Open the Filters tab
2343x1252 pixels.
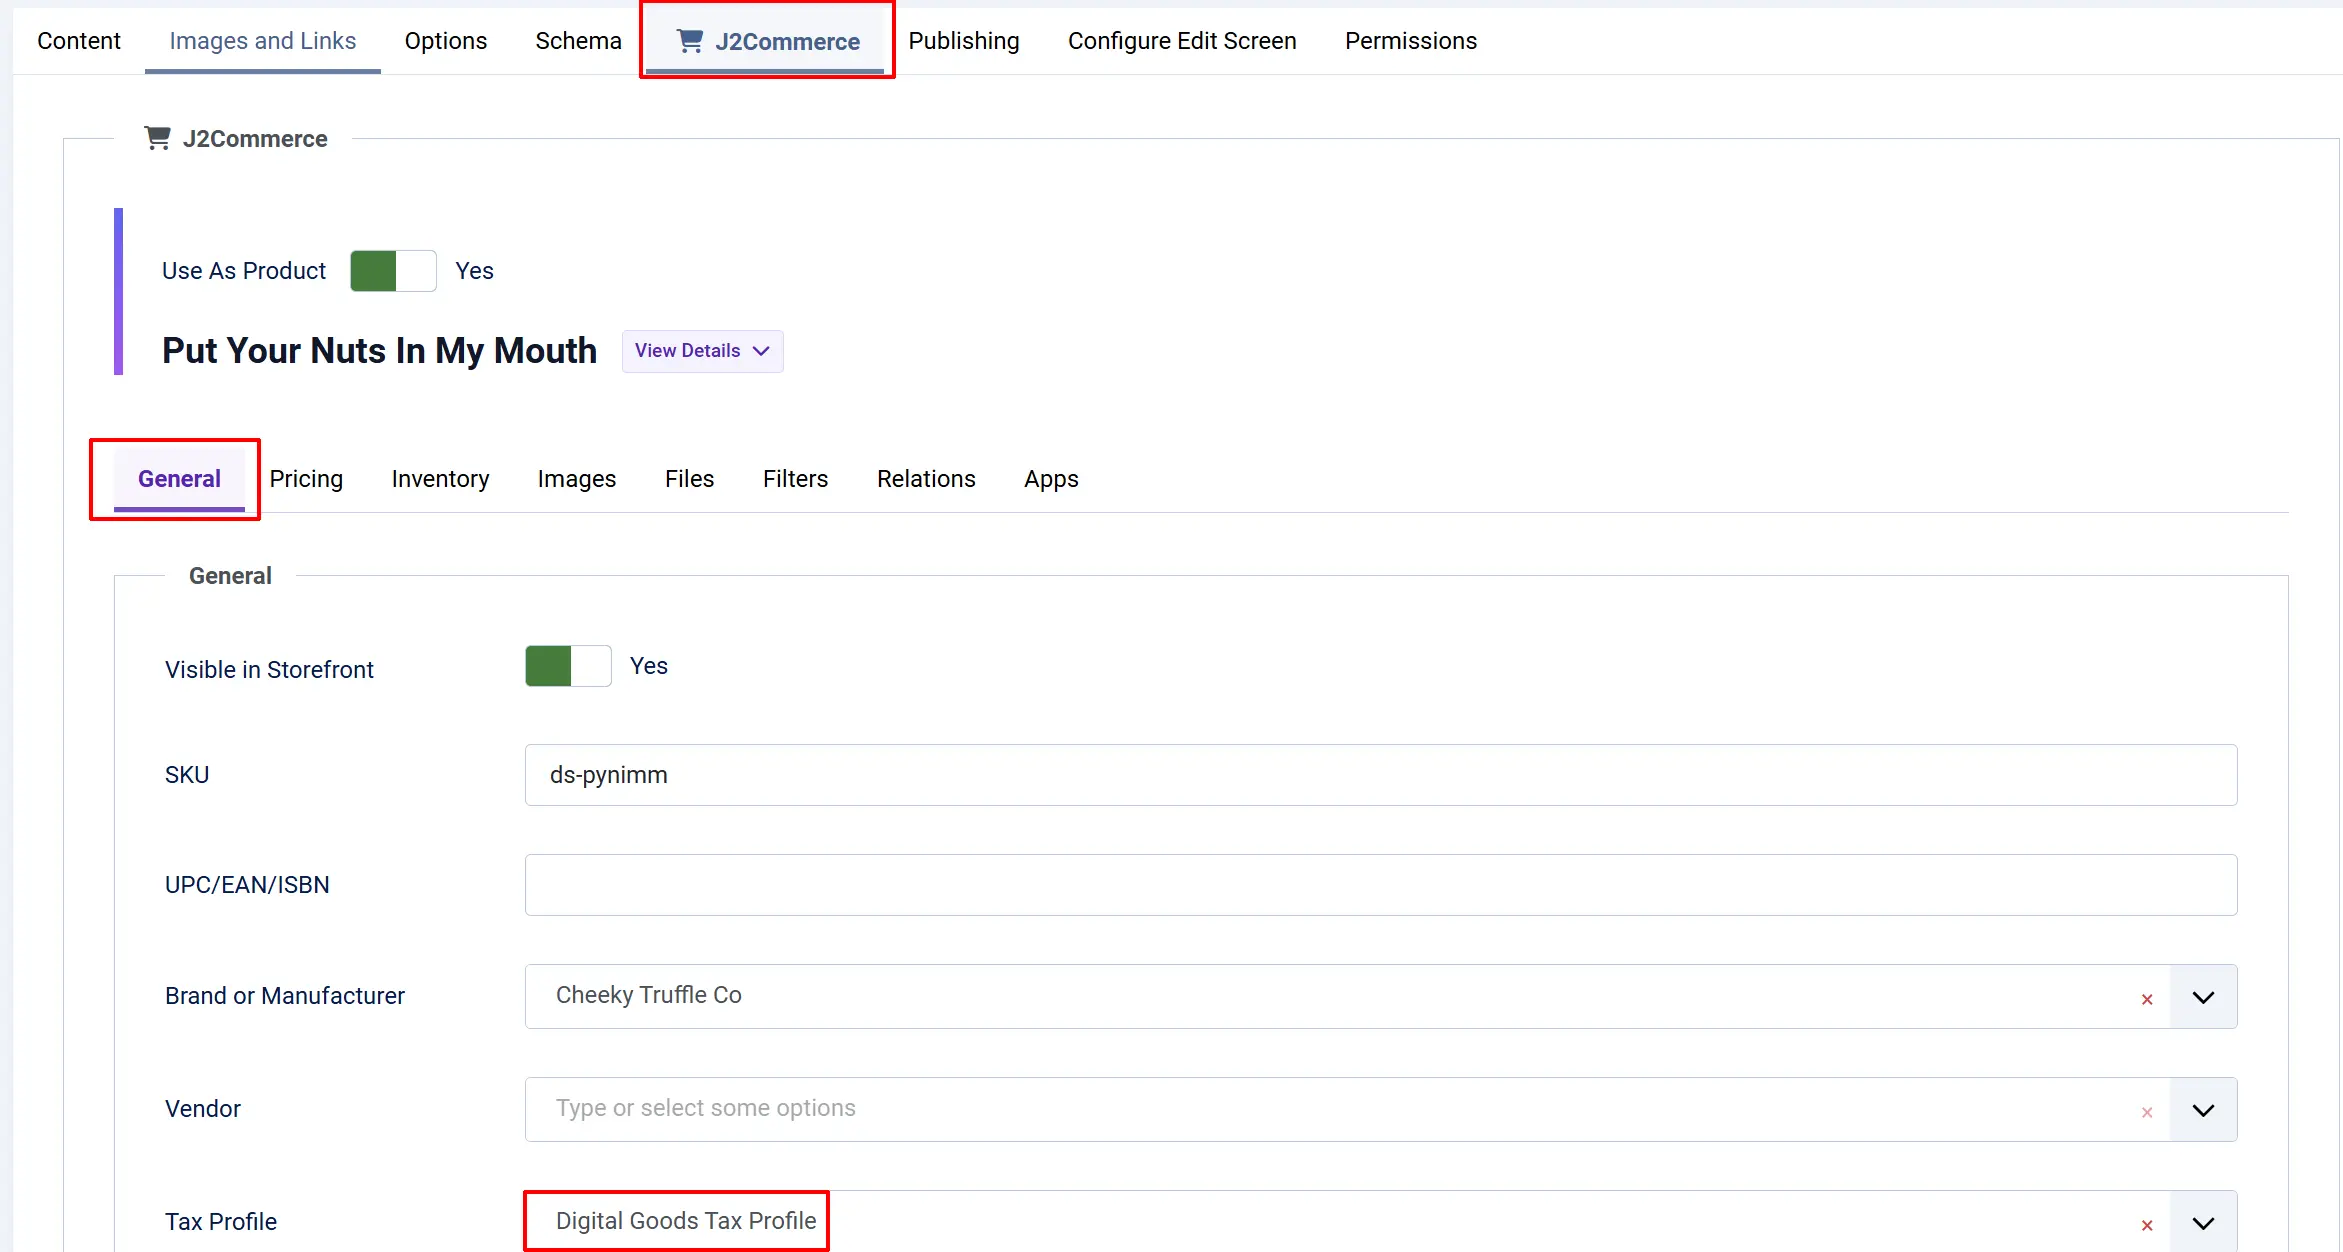pyautogui.click(x=795, y=479)
